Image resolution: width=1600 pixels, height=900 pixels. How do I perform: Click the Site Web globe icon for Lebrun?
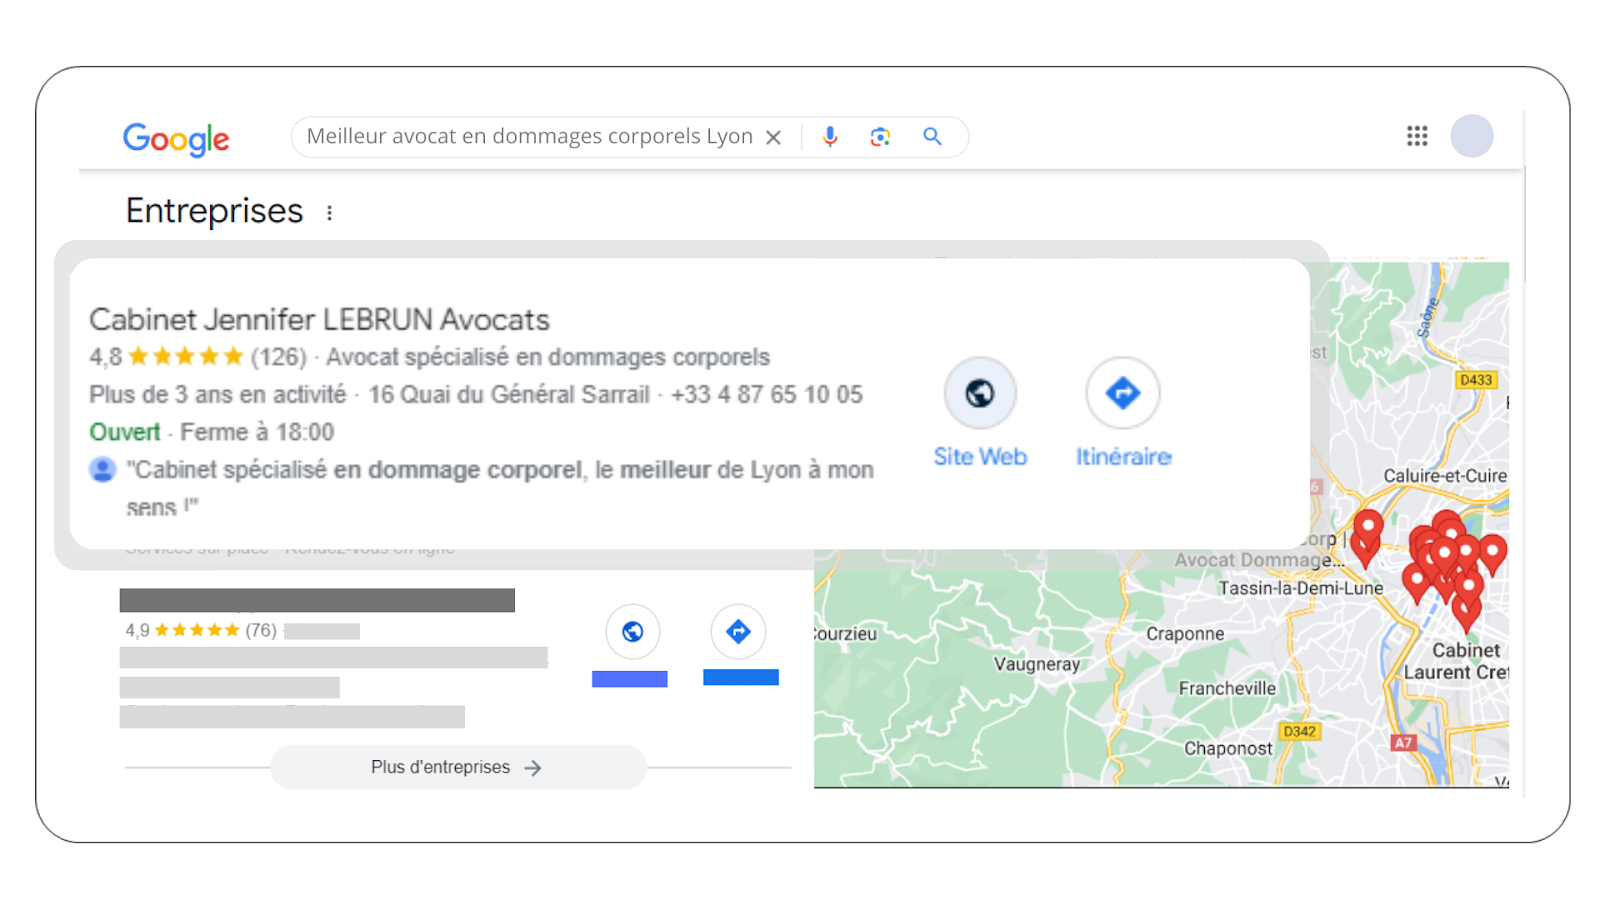(980, 393)
